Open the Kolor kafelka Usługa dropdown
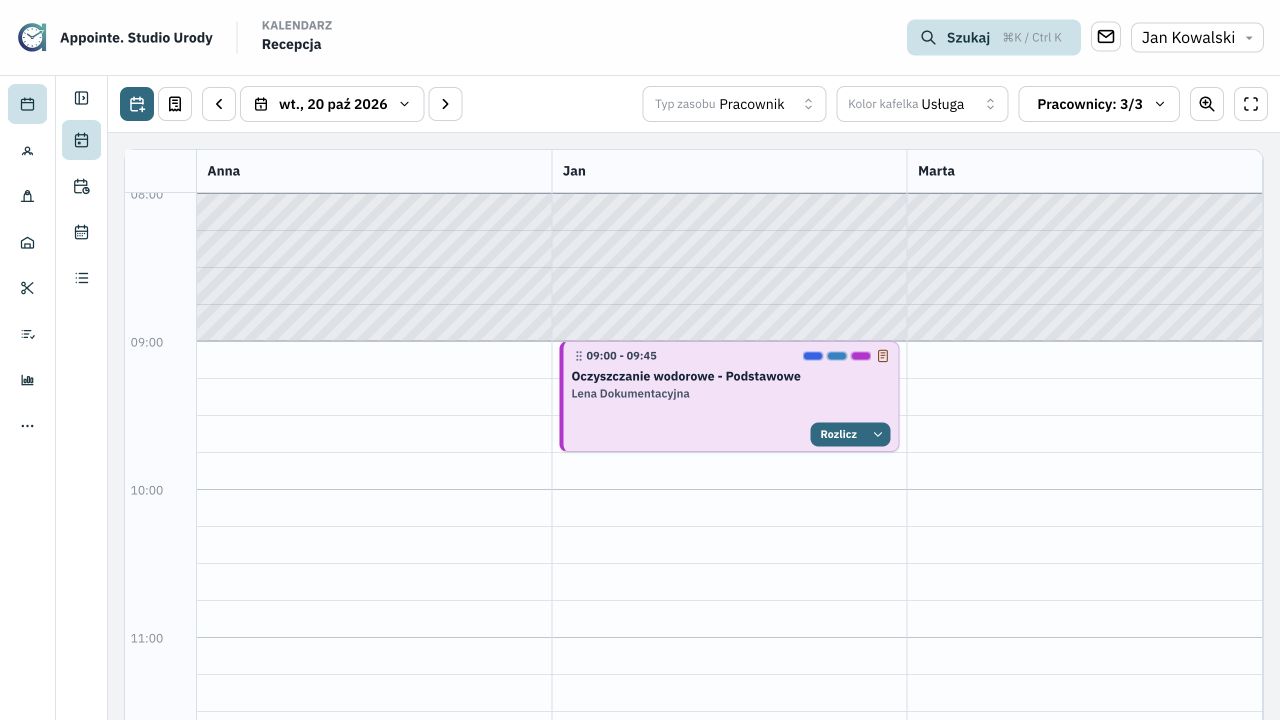The image size is (1280, 720). (922, 104)
